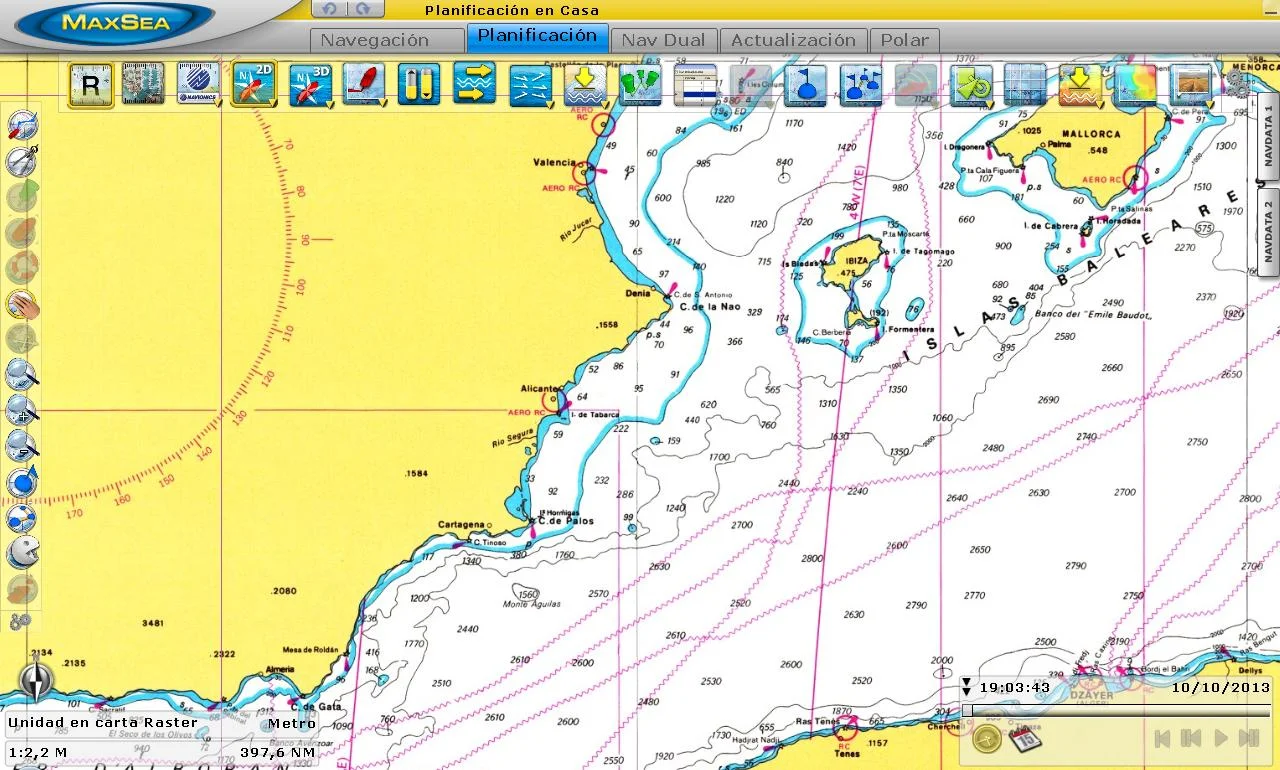Select the Polar tab
The image size is (1280, 770).
[x=904, y=40]
